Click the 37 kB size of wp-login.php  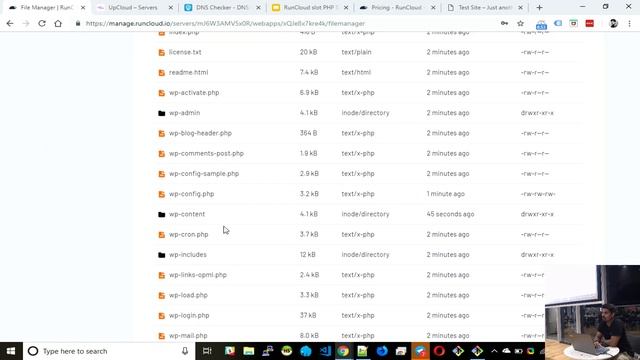click(x=308, y=316)
